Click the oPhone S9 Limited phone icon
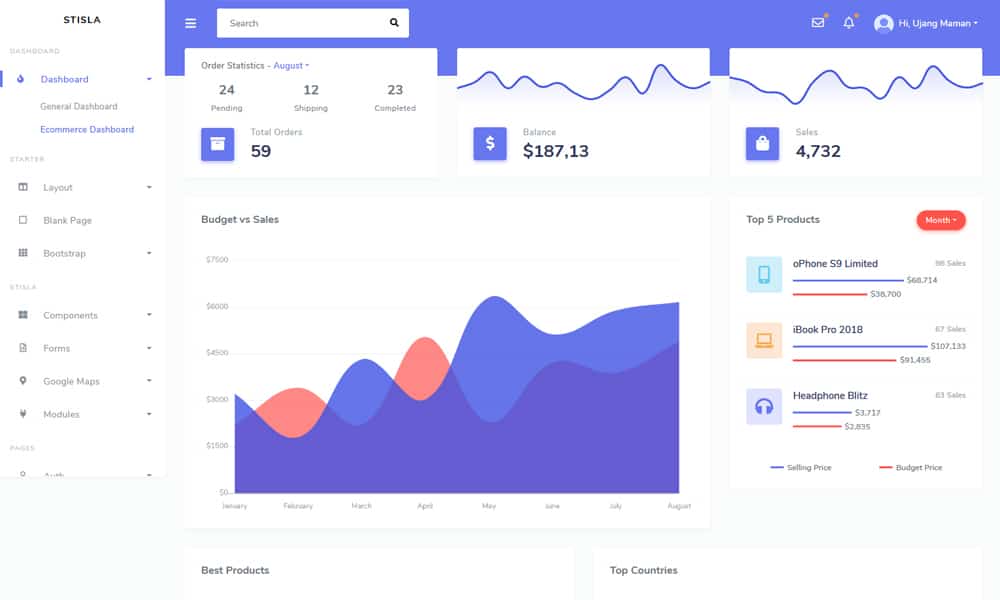1000x600 pixels. 764,274
